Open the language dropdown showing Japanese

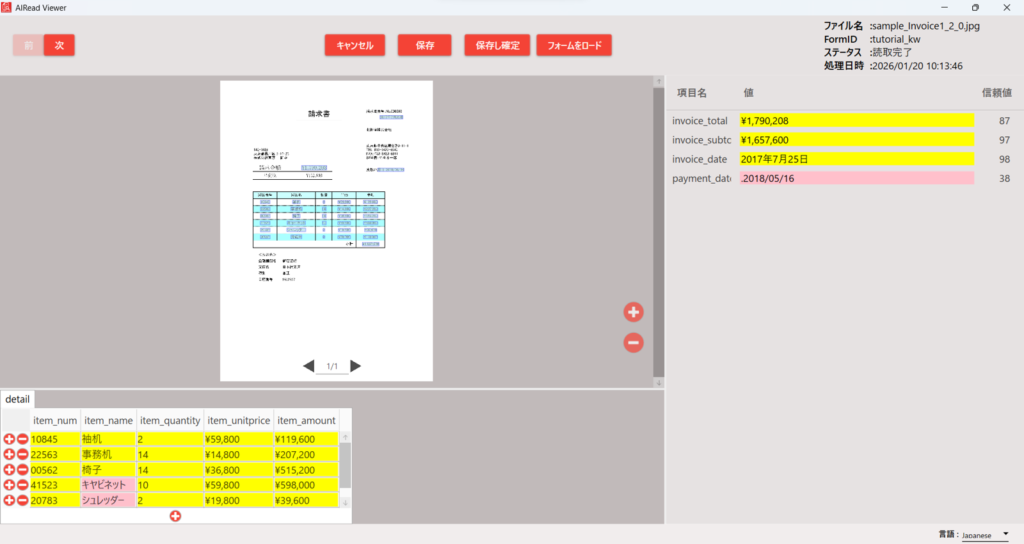coord(986,535)
